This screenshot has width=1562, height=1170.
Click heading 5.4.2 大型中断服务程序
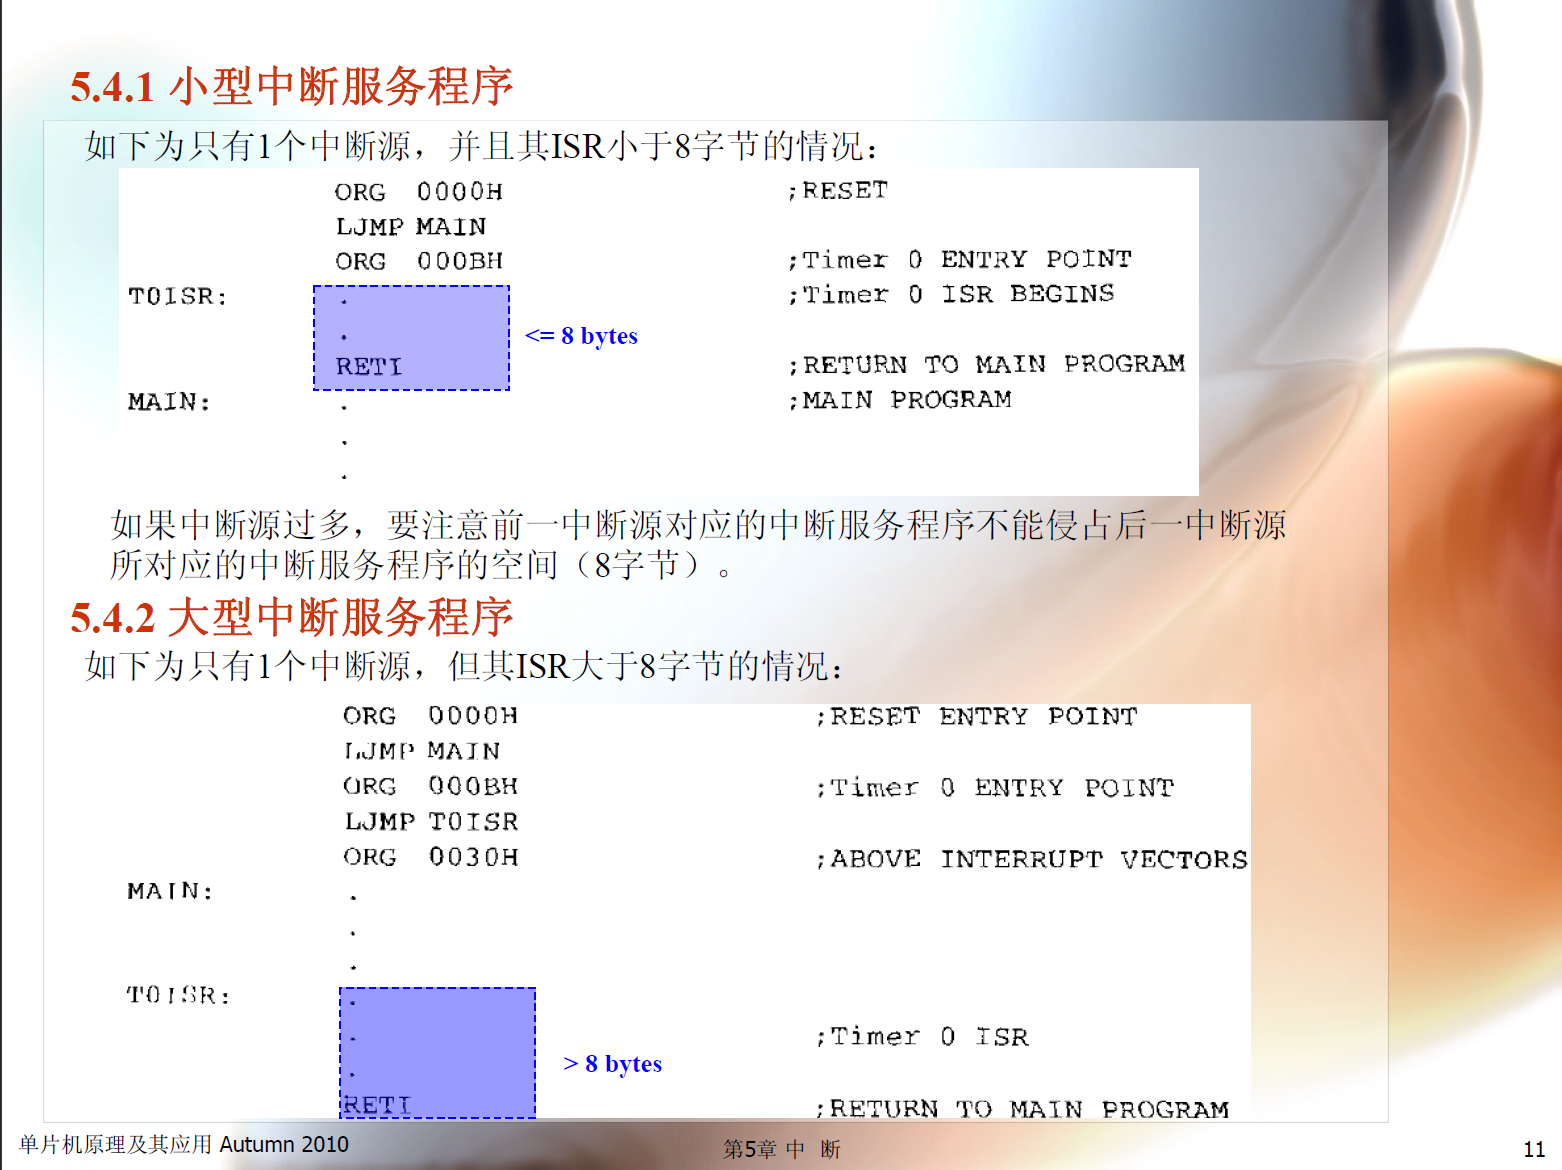pyautogui.click(x=291, y=617)
